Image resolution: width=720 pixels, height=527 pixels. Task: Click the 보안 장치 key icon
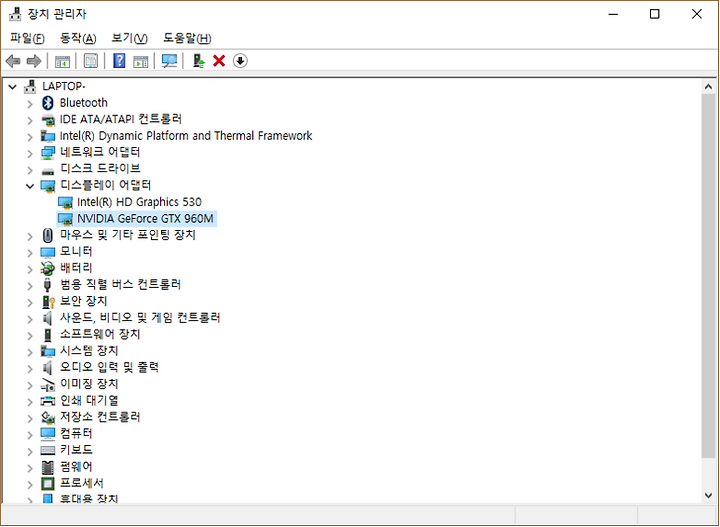click(x=48, y=302)
